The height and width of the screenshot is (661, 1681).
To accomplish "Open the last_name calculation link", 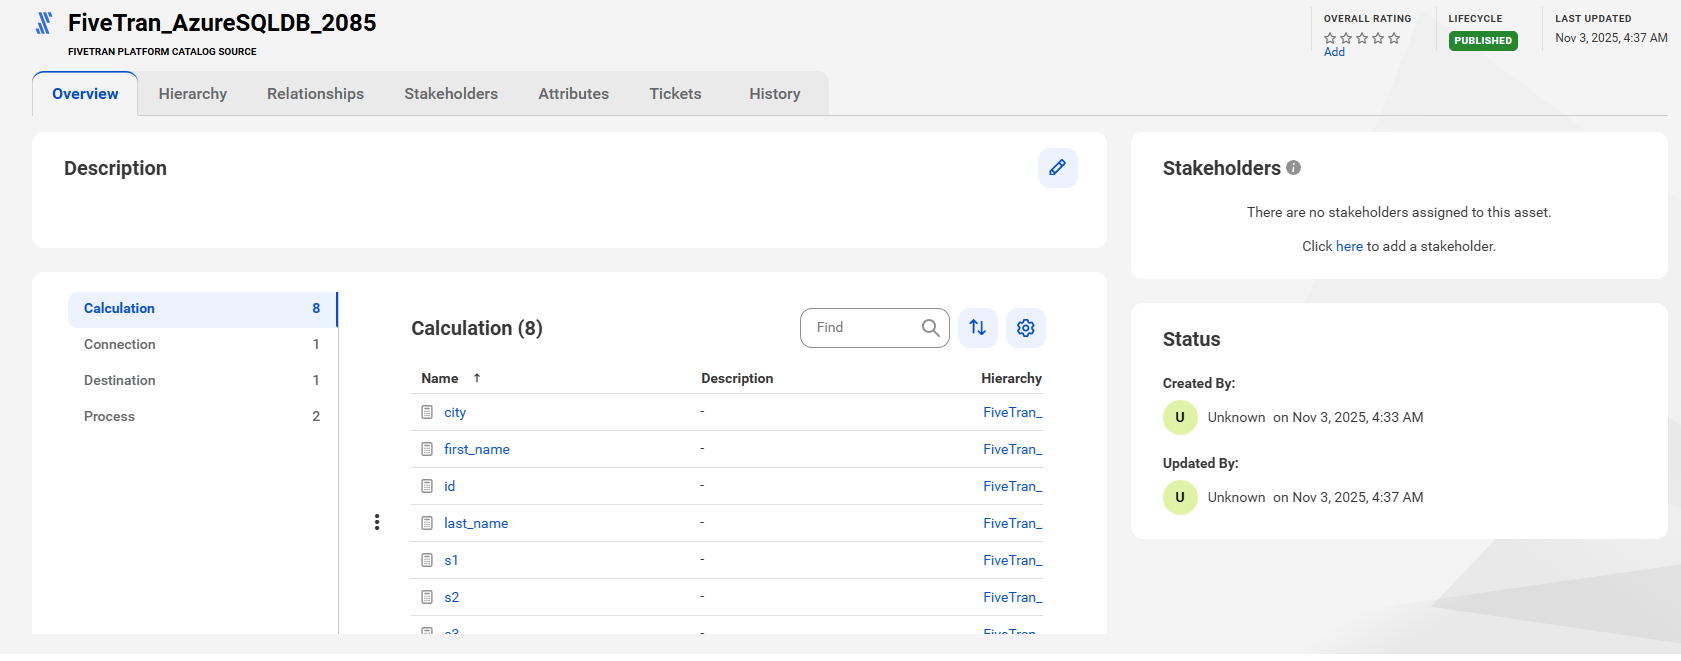I will pyautogui.click(x=476, y=523).
